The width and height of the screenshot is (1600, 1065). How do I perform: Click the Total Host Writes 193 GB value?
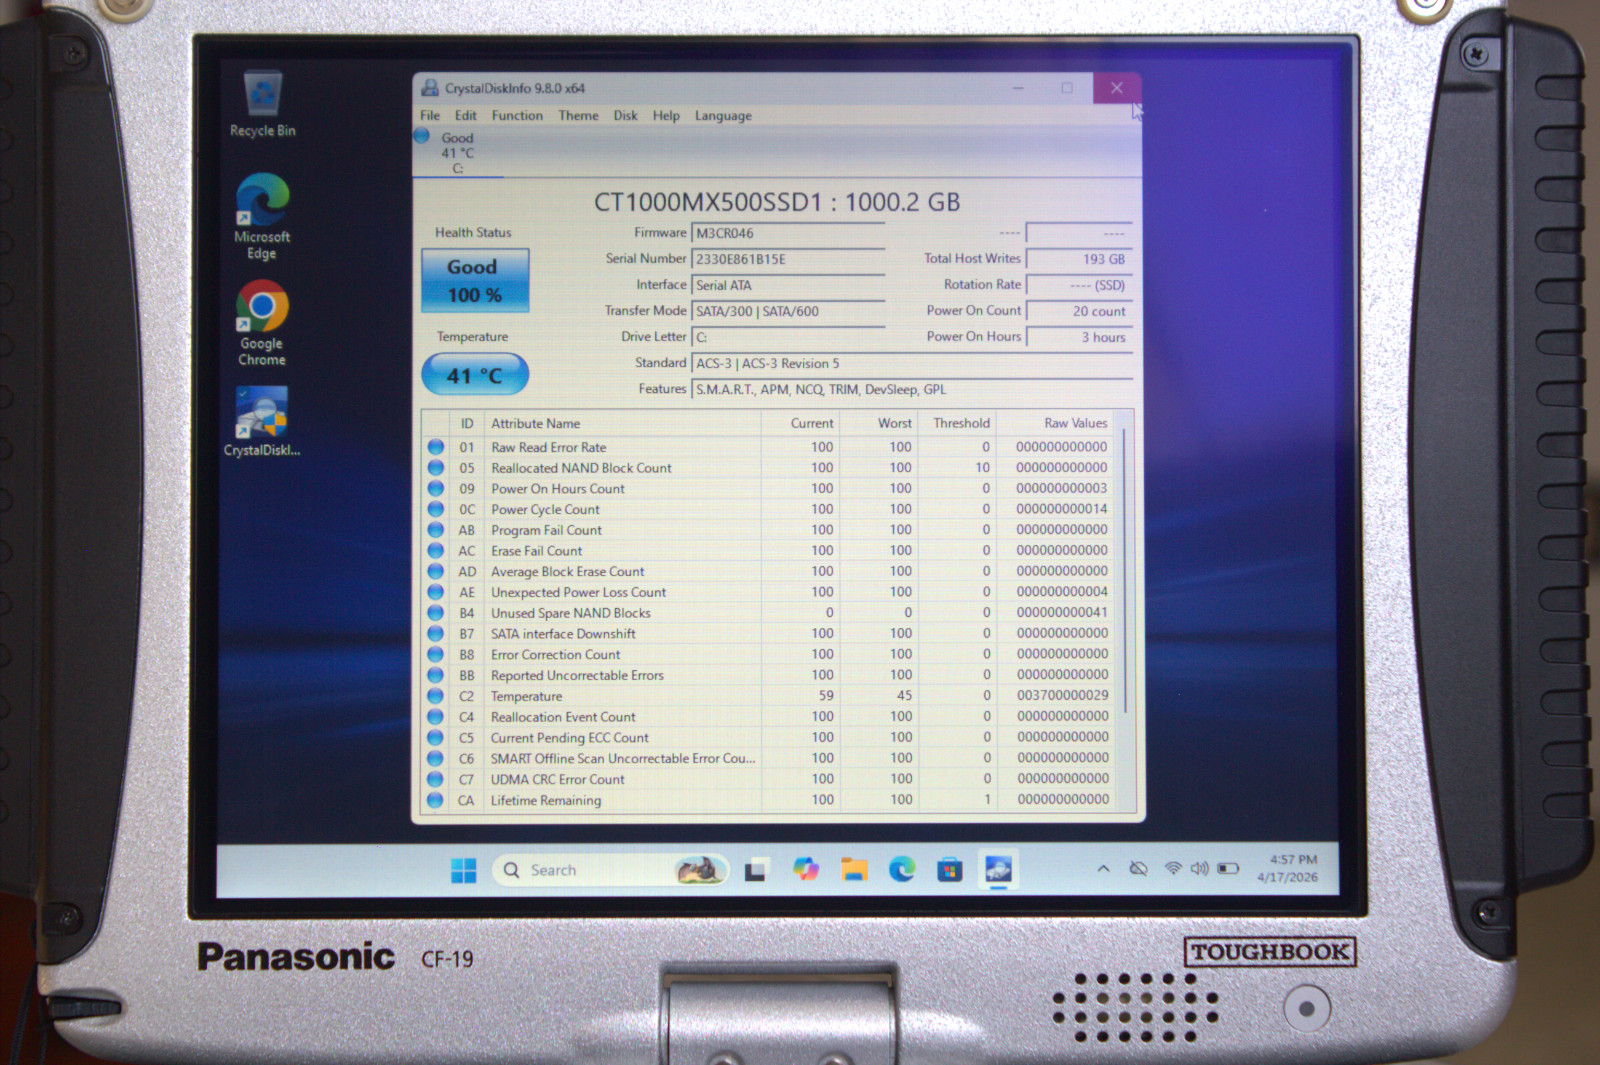click(x=1079, y=259)
